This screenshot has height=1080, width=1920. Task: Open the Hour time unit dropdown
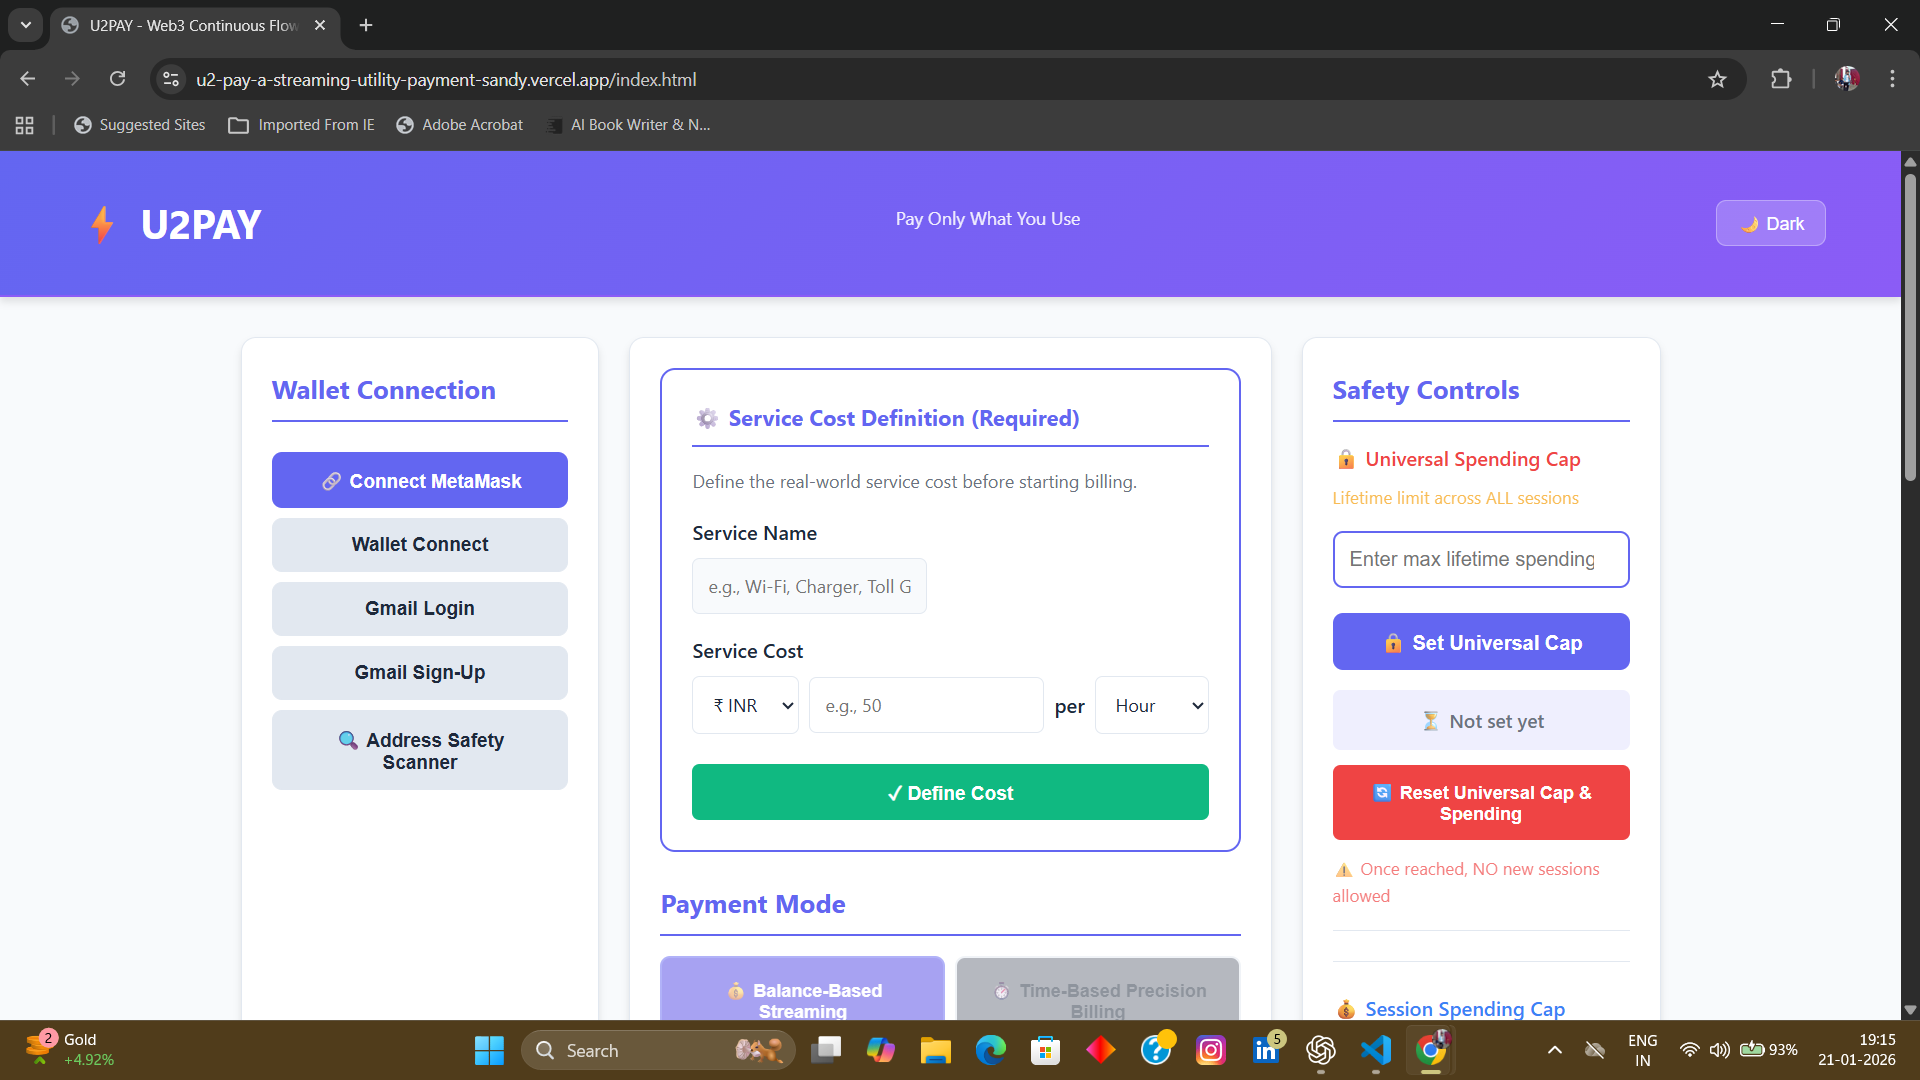1151,706
